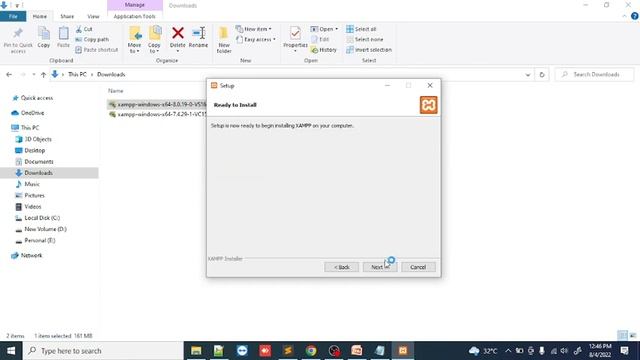Click Cancel in XAMPP Setup
640x360 pixels.
point(418,267)
